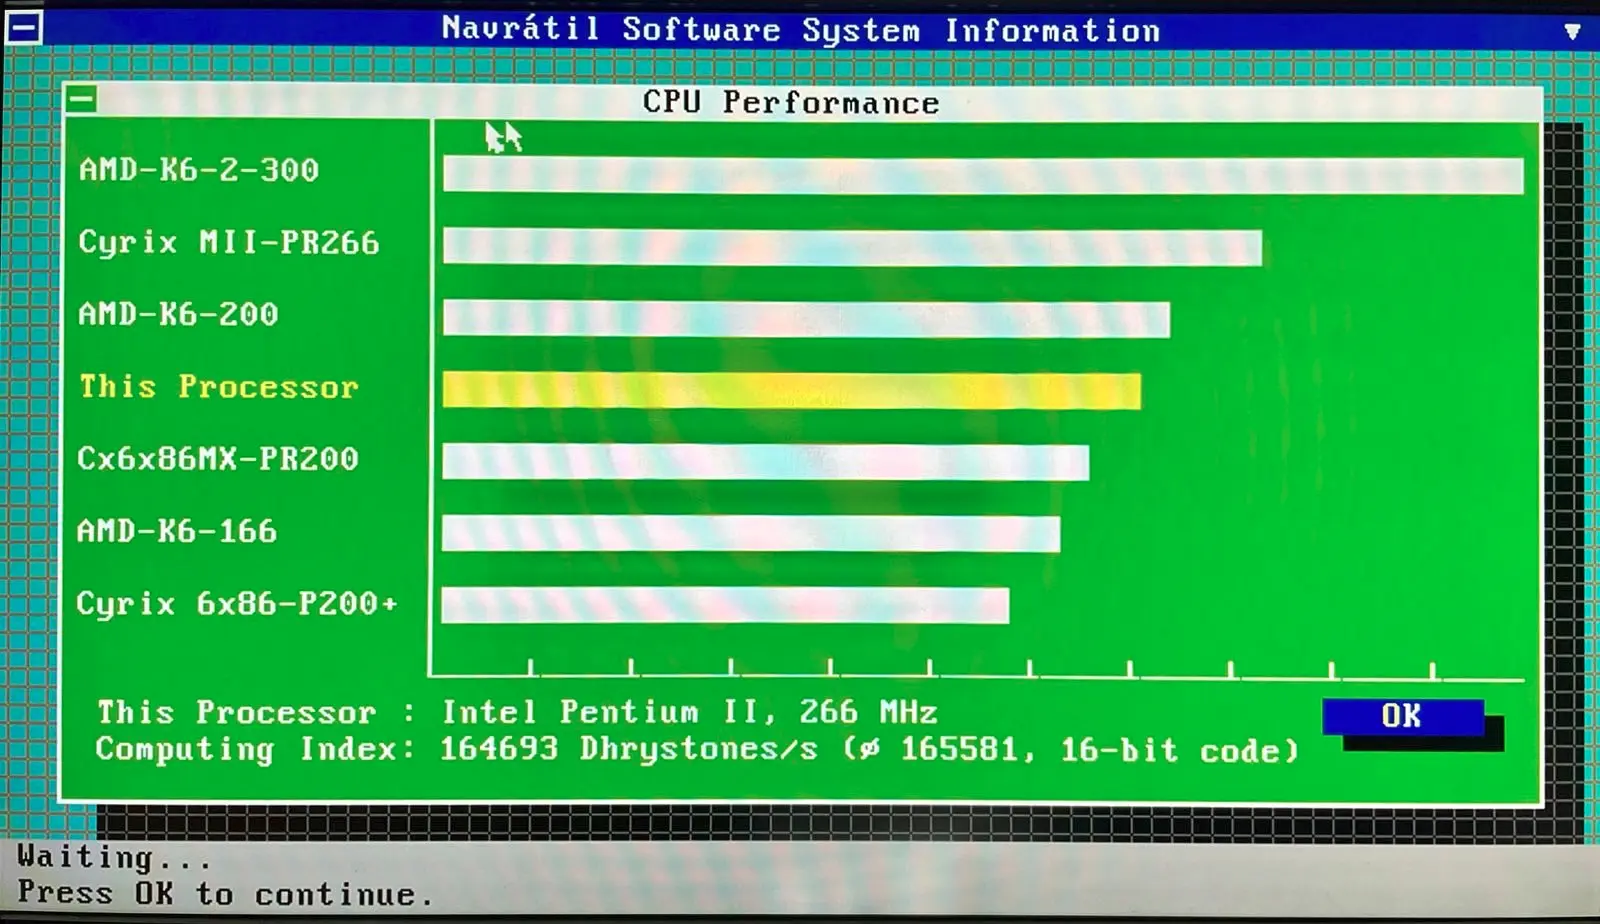The image size is (1600, 924).
Task: Open the main window system menu box
Action: coord(24,27)
